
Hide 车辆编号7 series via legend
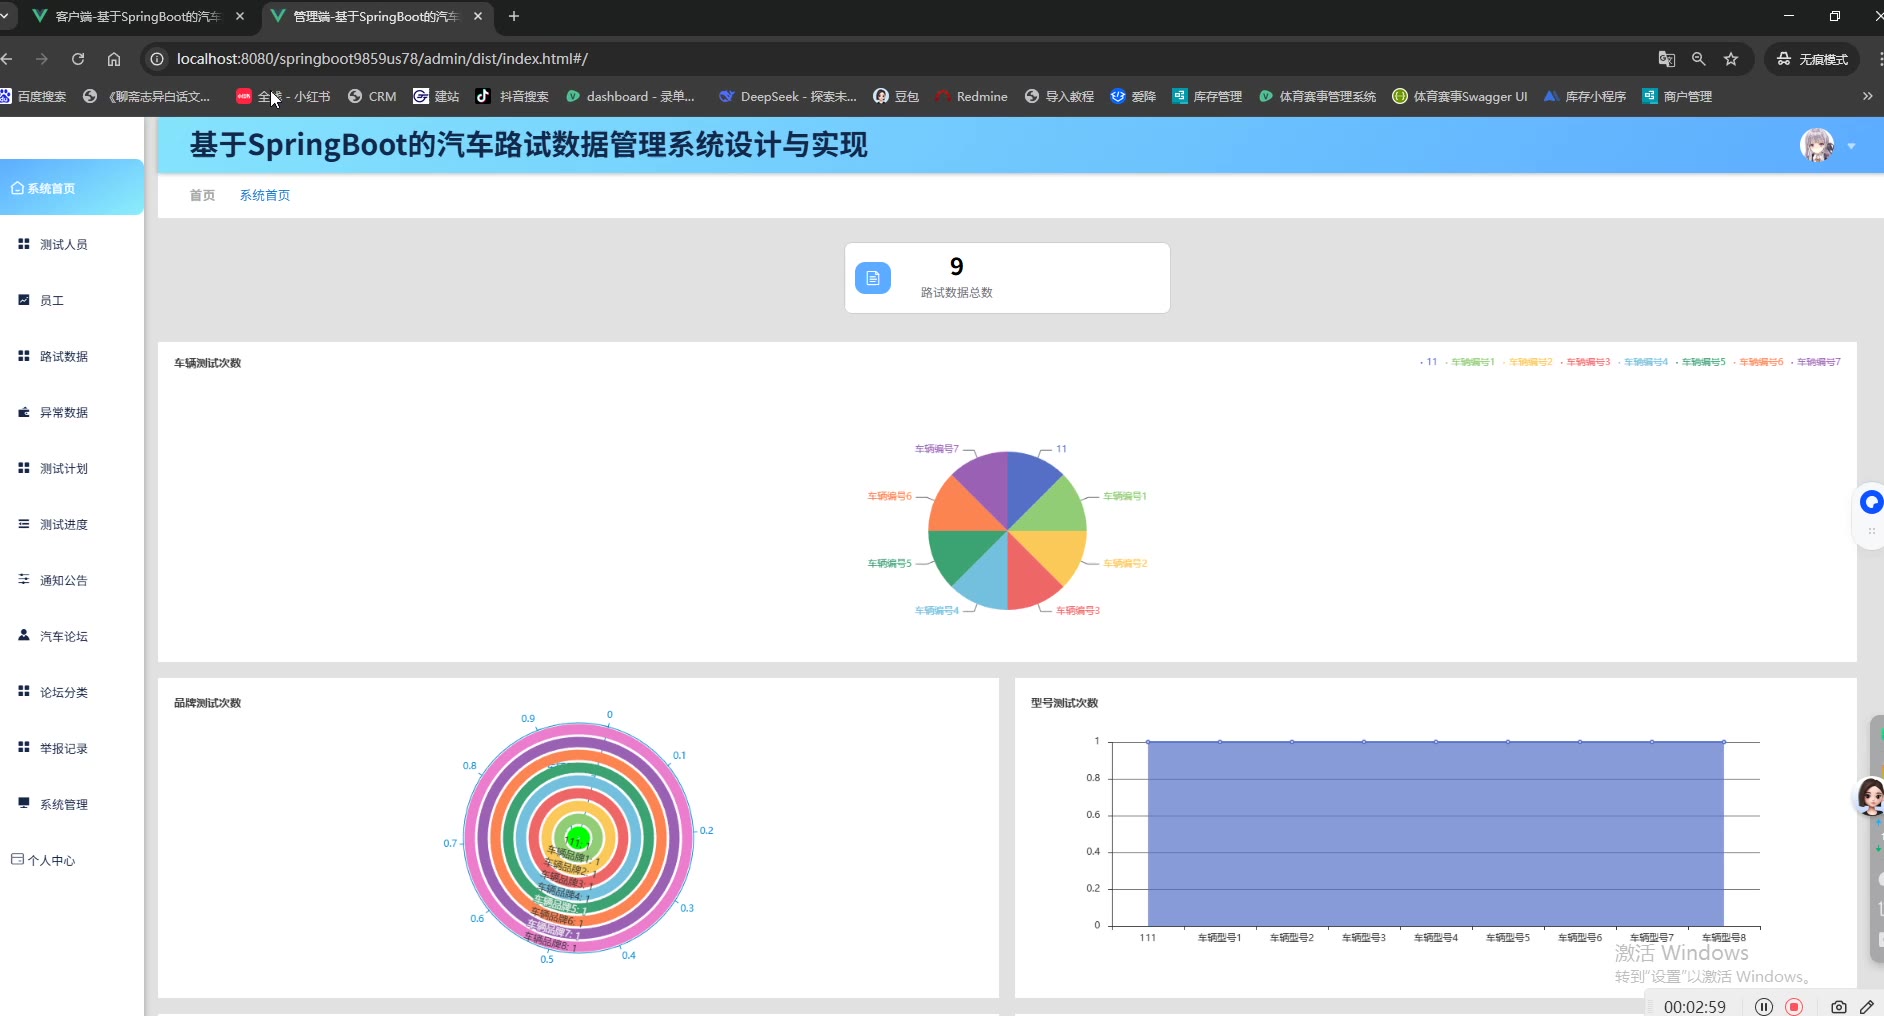tap(1818, 362)
